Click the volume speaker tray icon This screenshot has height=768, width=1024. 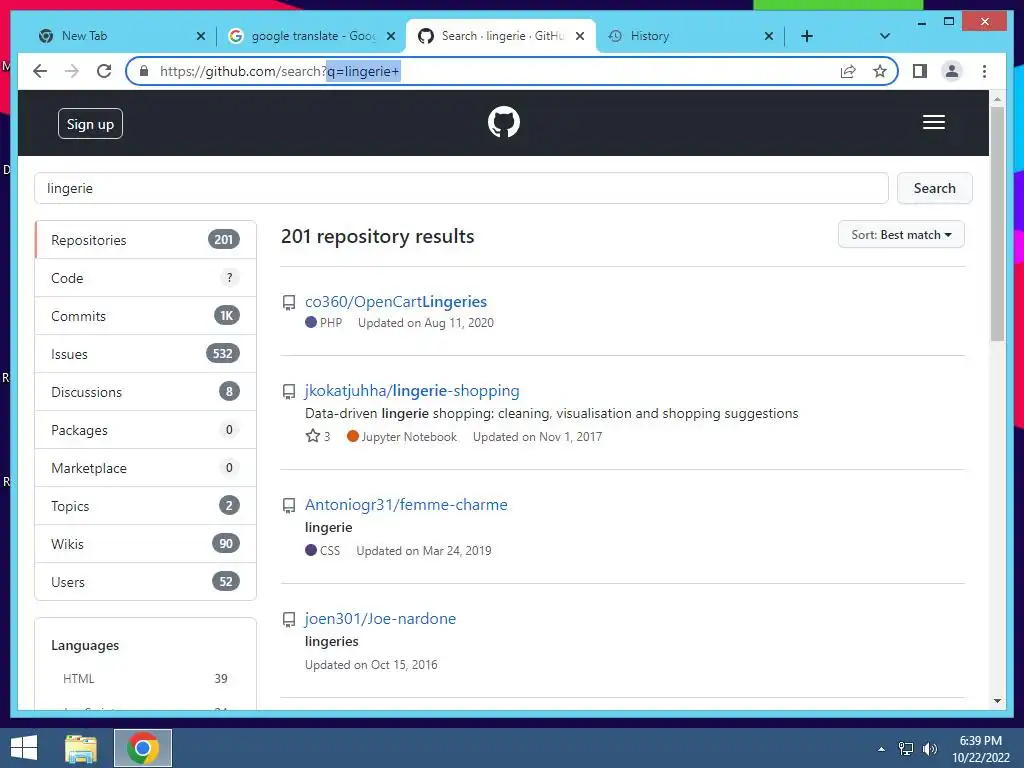pos(930,749)
